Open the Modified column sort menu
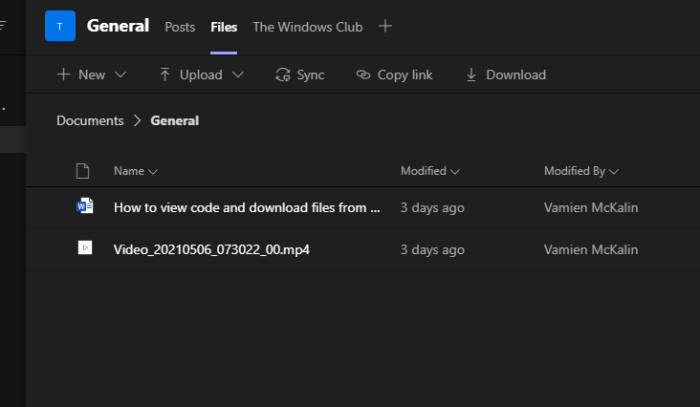The width and height of the screenshot is (700, 407). tap(430, 171)
